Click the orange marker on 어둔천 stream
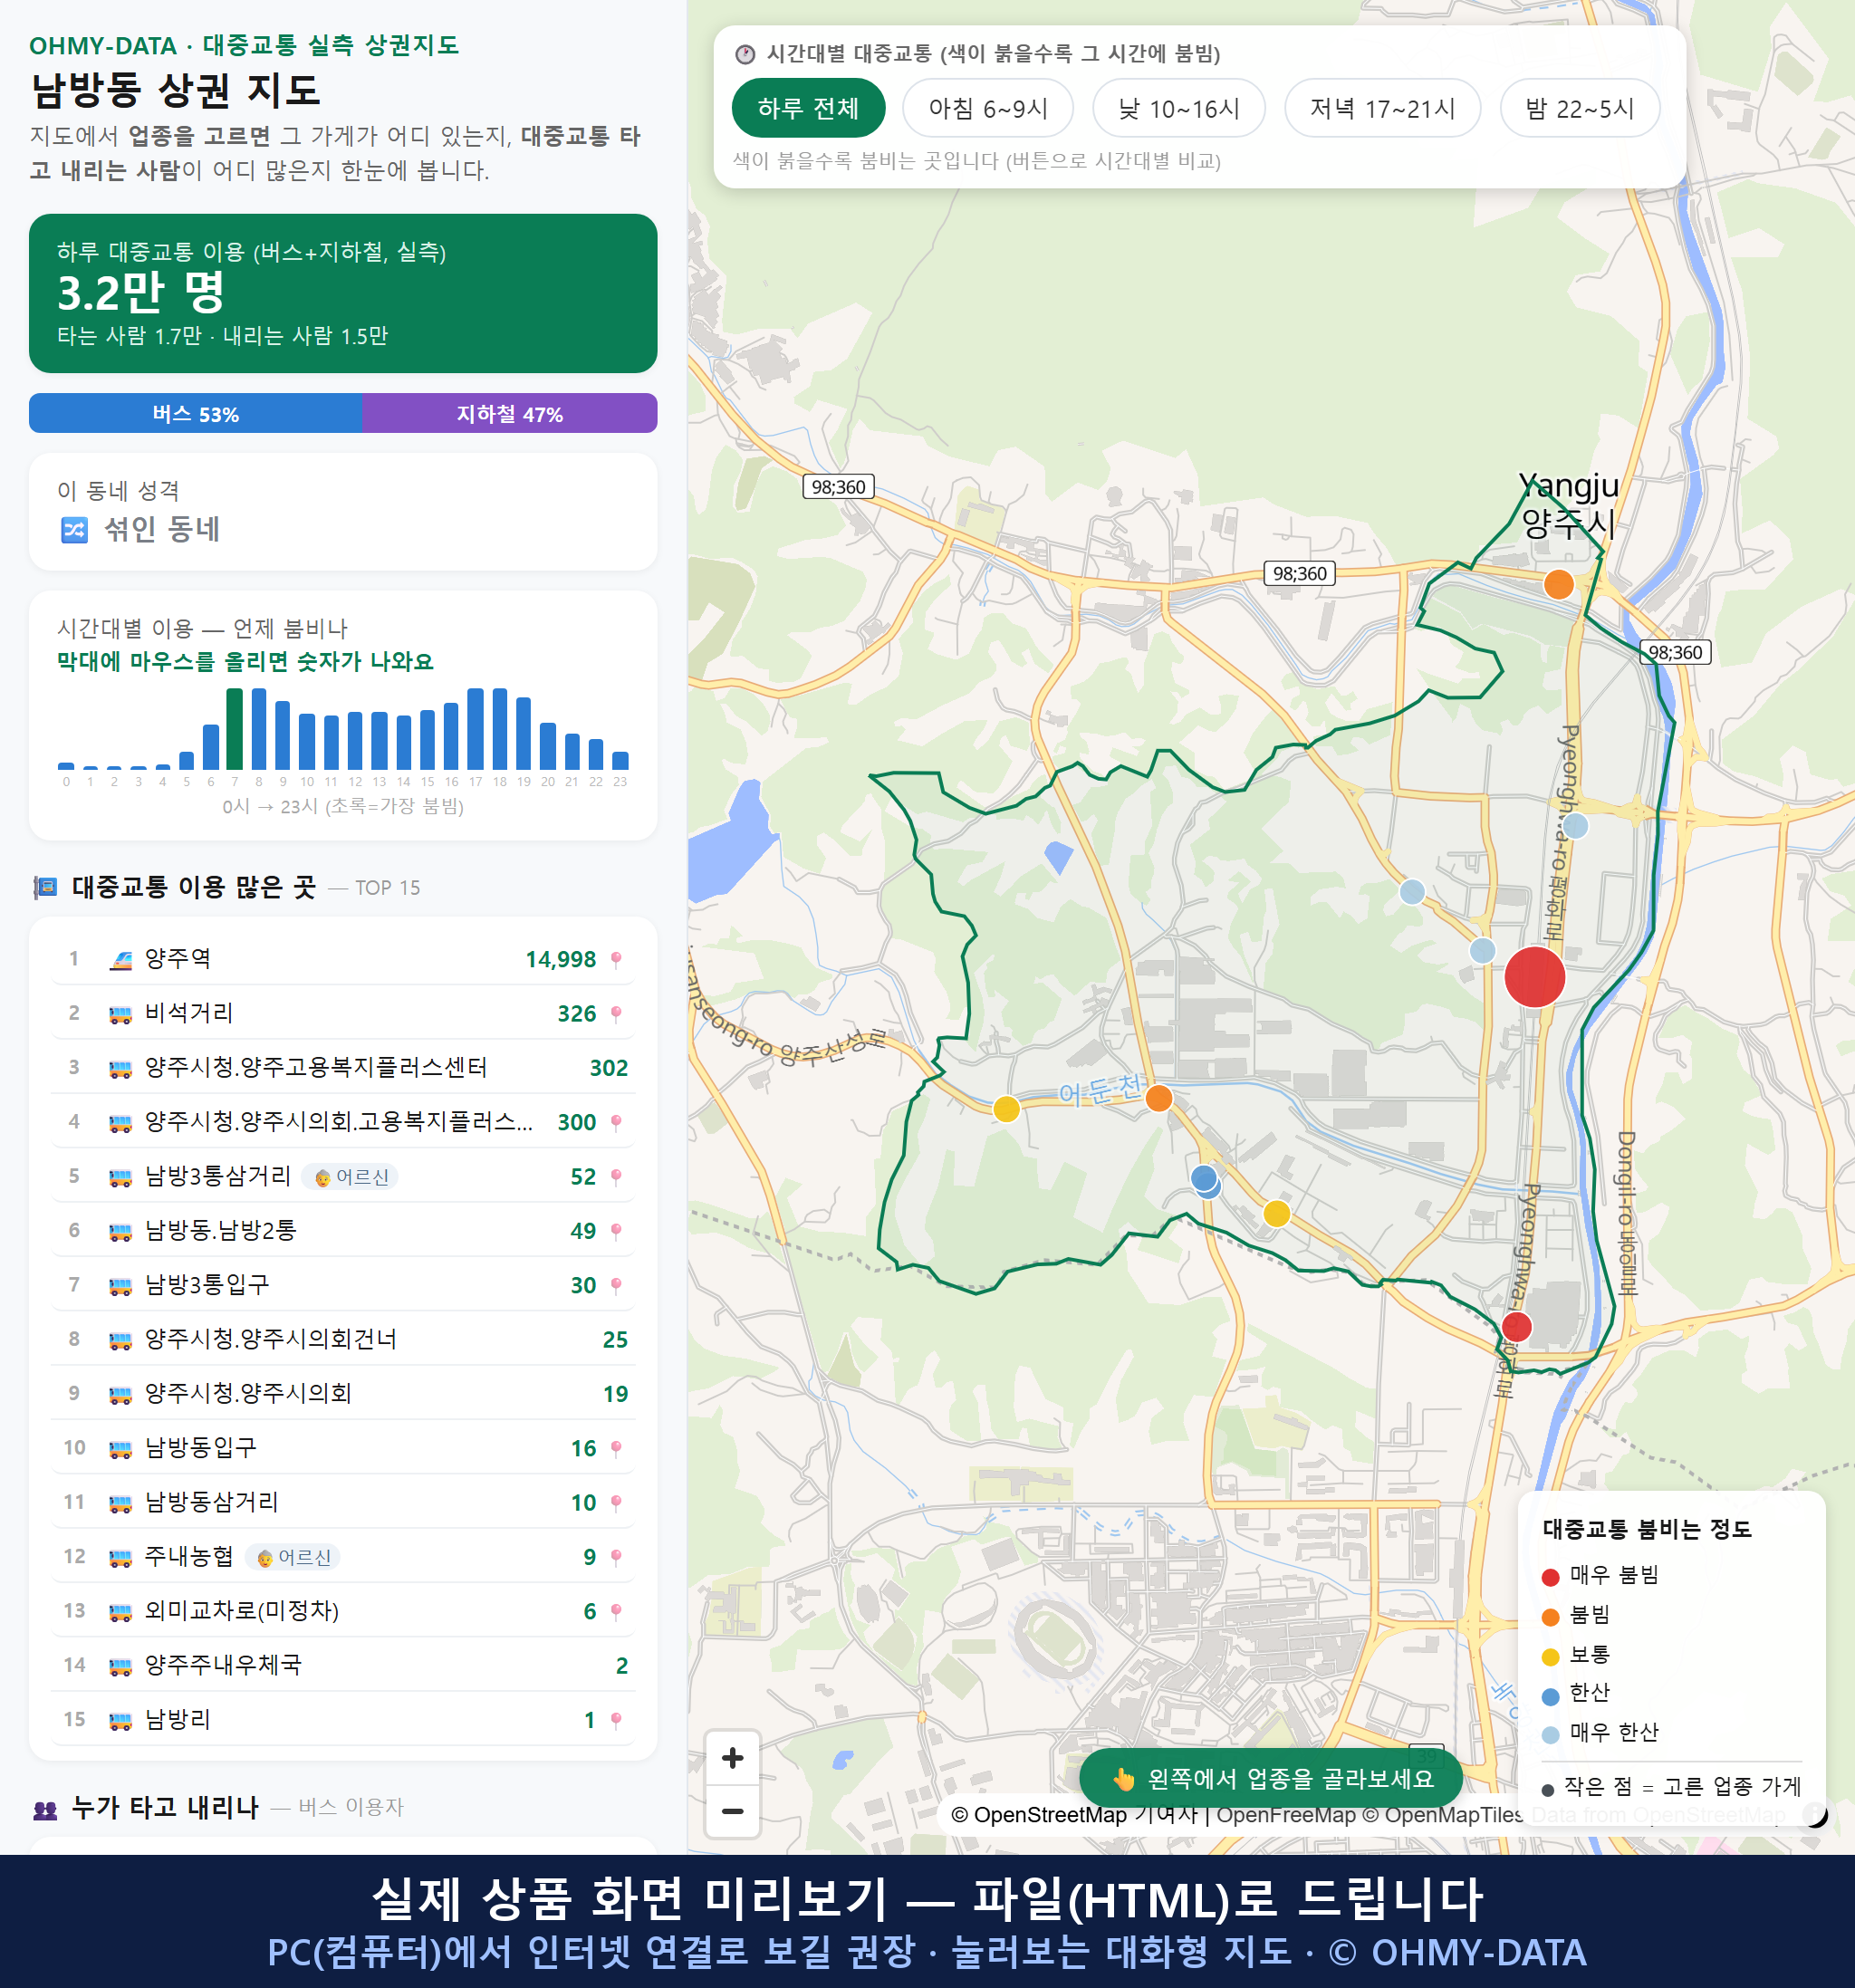 (1158, 1098)
